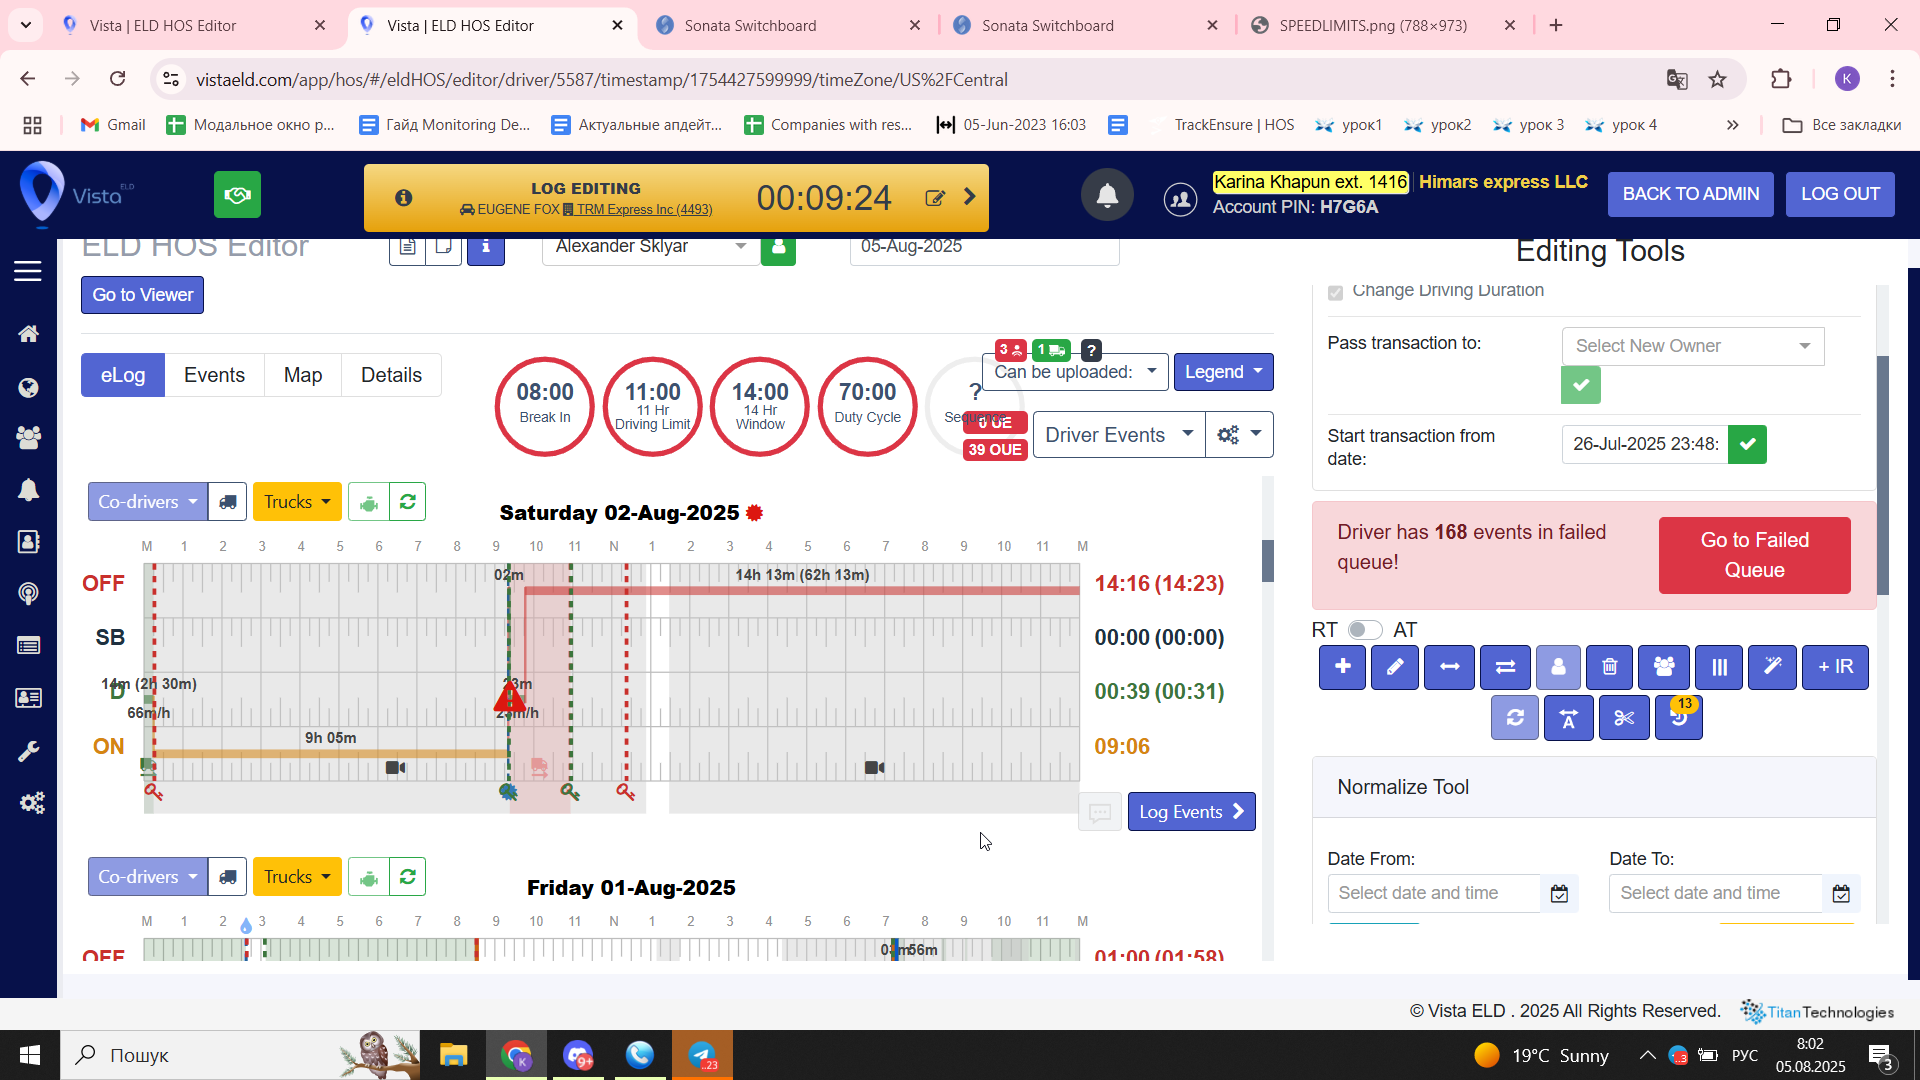The width and height of the screenshot is (1920, 1080).
Task: Click the scissors cut tool
Action: [1624, 718]
